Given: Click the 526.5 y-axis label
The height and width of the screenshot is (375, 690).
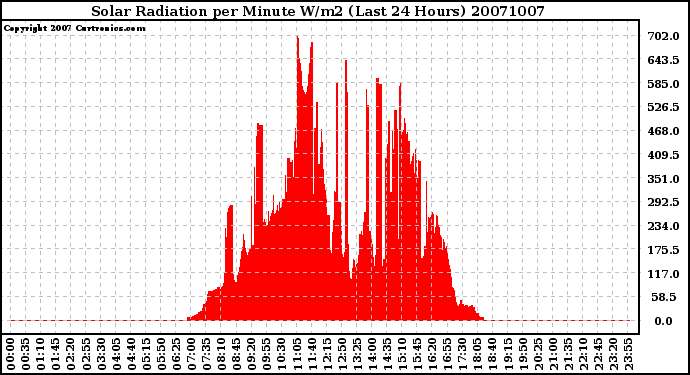Looking at the screenshot, I should (663, 107).
